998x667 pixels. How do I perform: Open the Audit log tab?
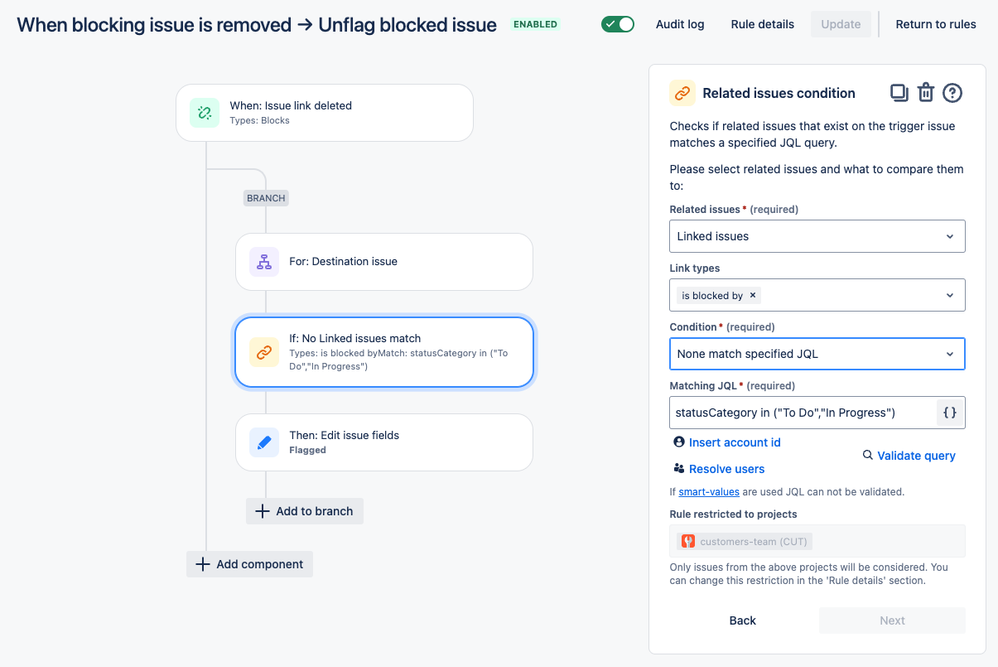680,24
